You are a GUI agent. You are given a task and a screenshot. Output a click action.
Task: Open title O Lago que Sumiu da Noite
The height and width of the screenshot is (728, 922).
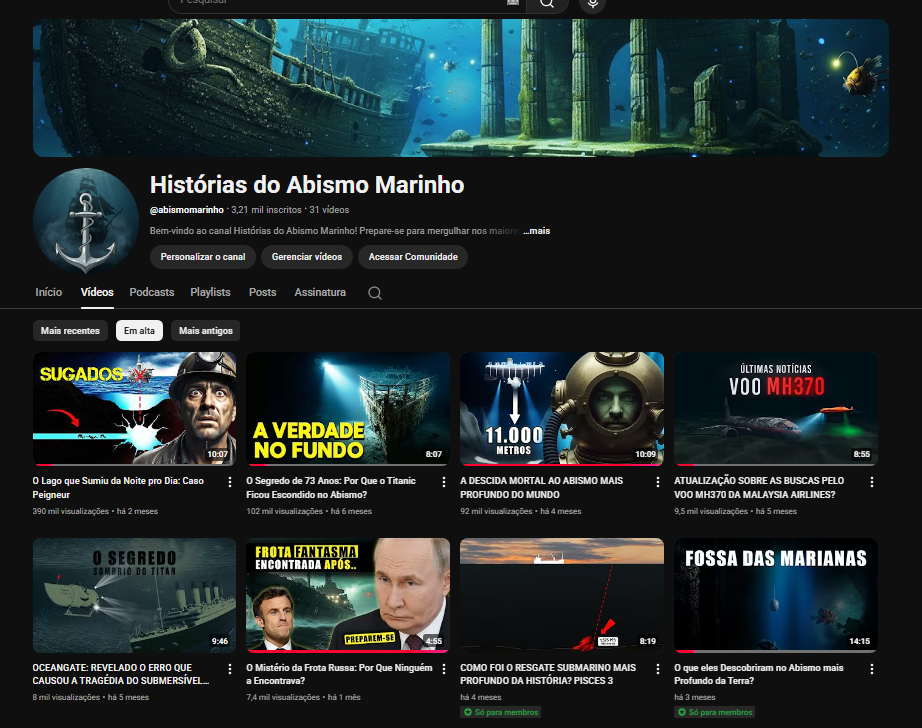[118, 488]
